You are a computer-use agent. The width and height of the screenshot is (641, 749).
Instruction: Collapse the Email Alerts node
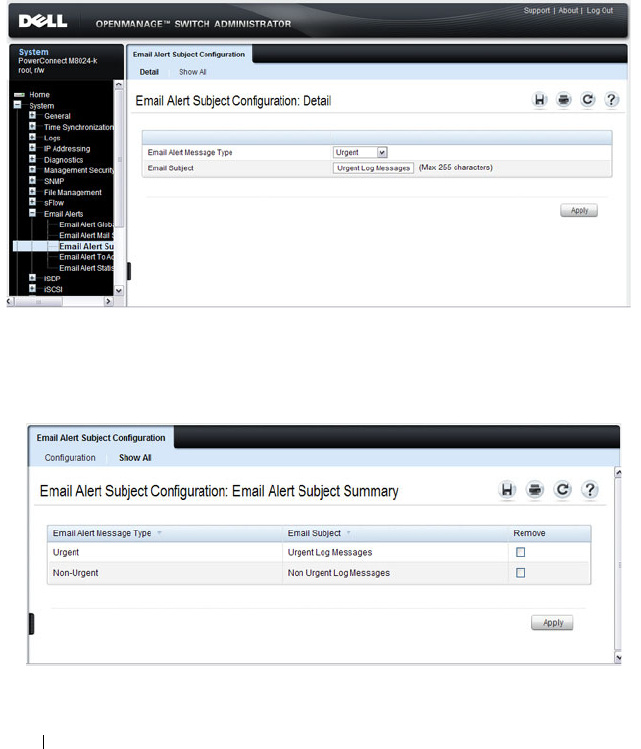pyautogui.click(x=32, y=213)
